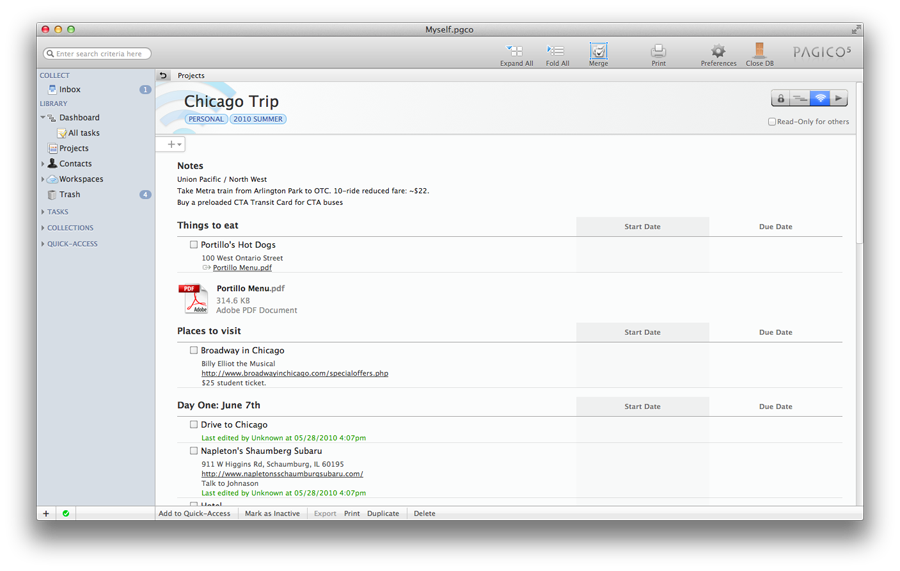Click Start Date header in Day One section
This screenshot has width=900, height=571.
point(642,406)
